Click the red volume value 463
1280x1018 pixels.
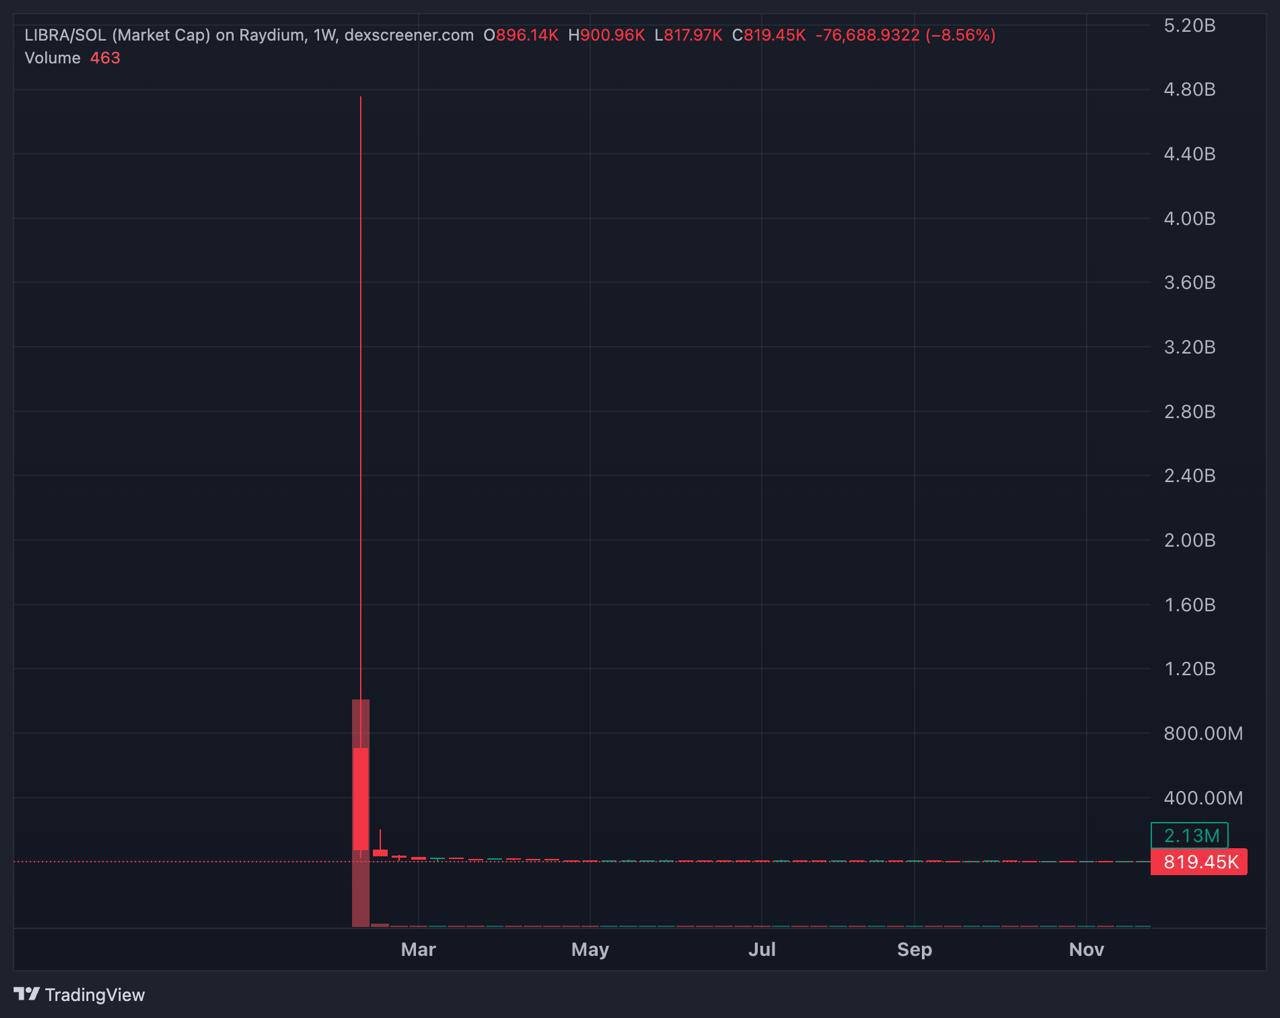coord(105,58)
